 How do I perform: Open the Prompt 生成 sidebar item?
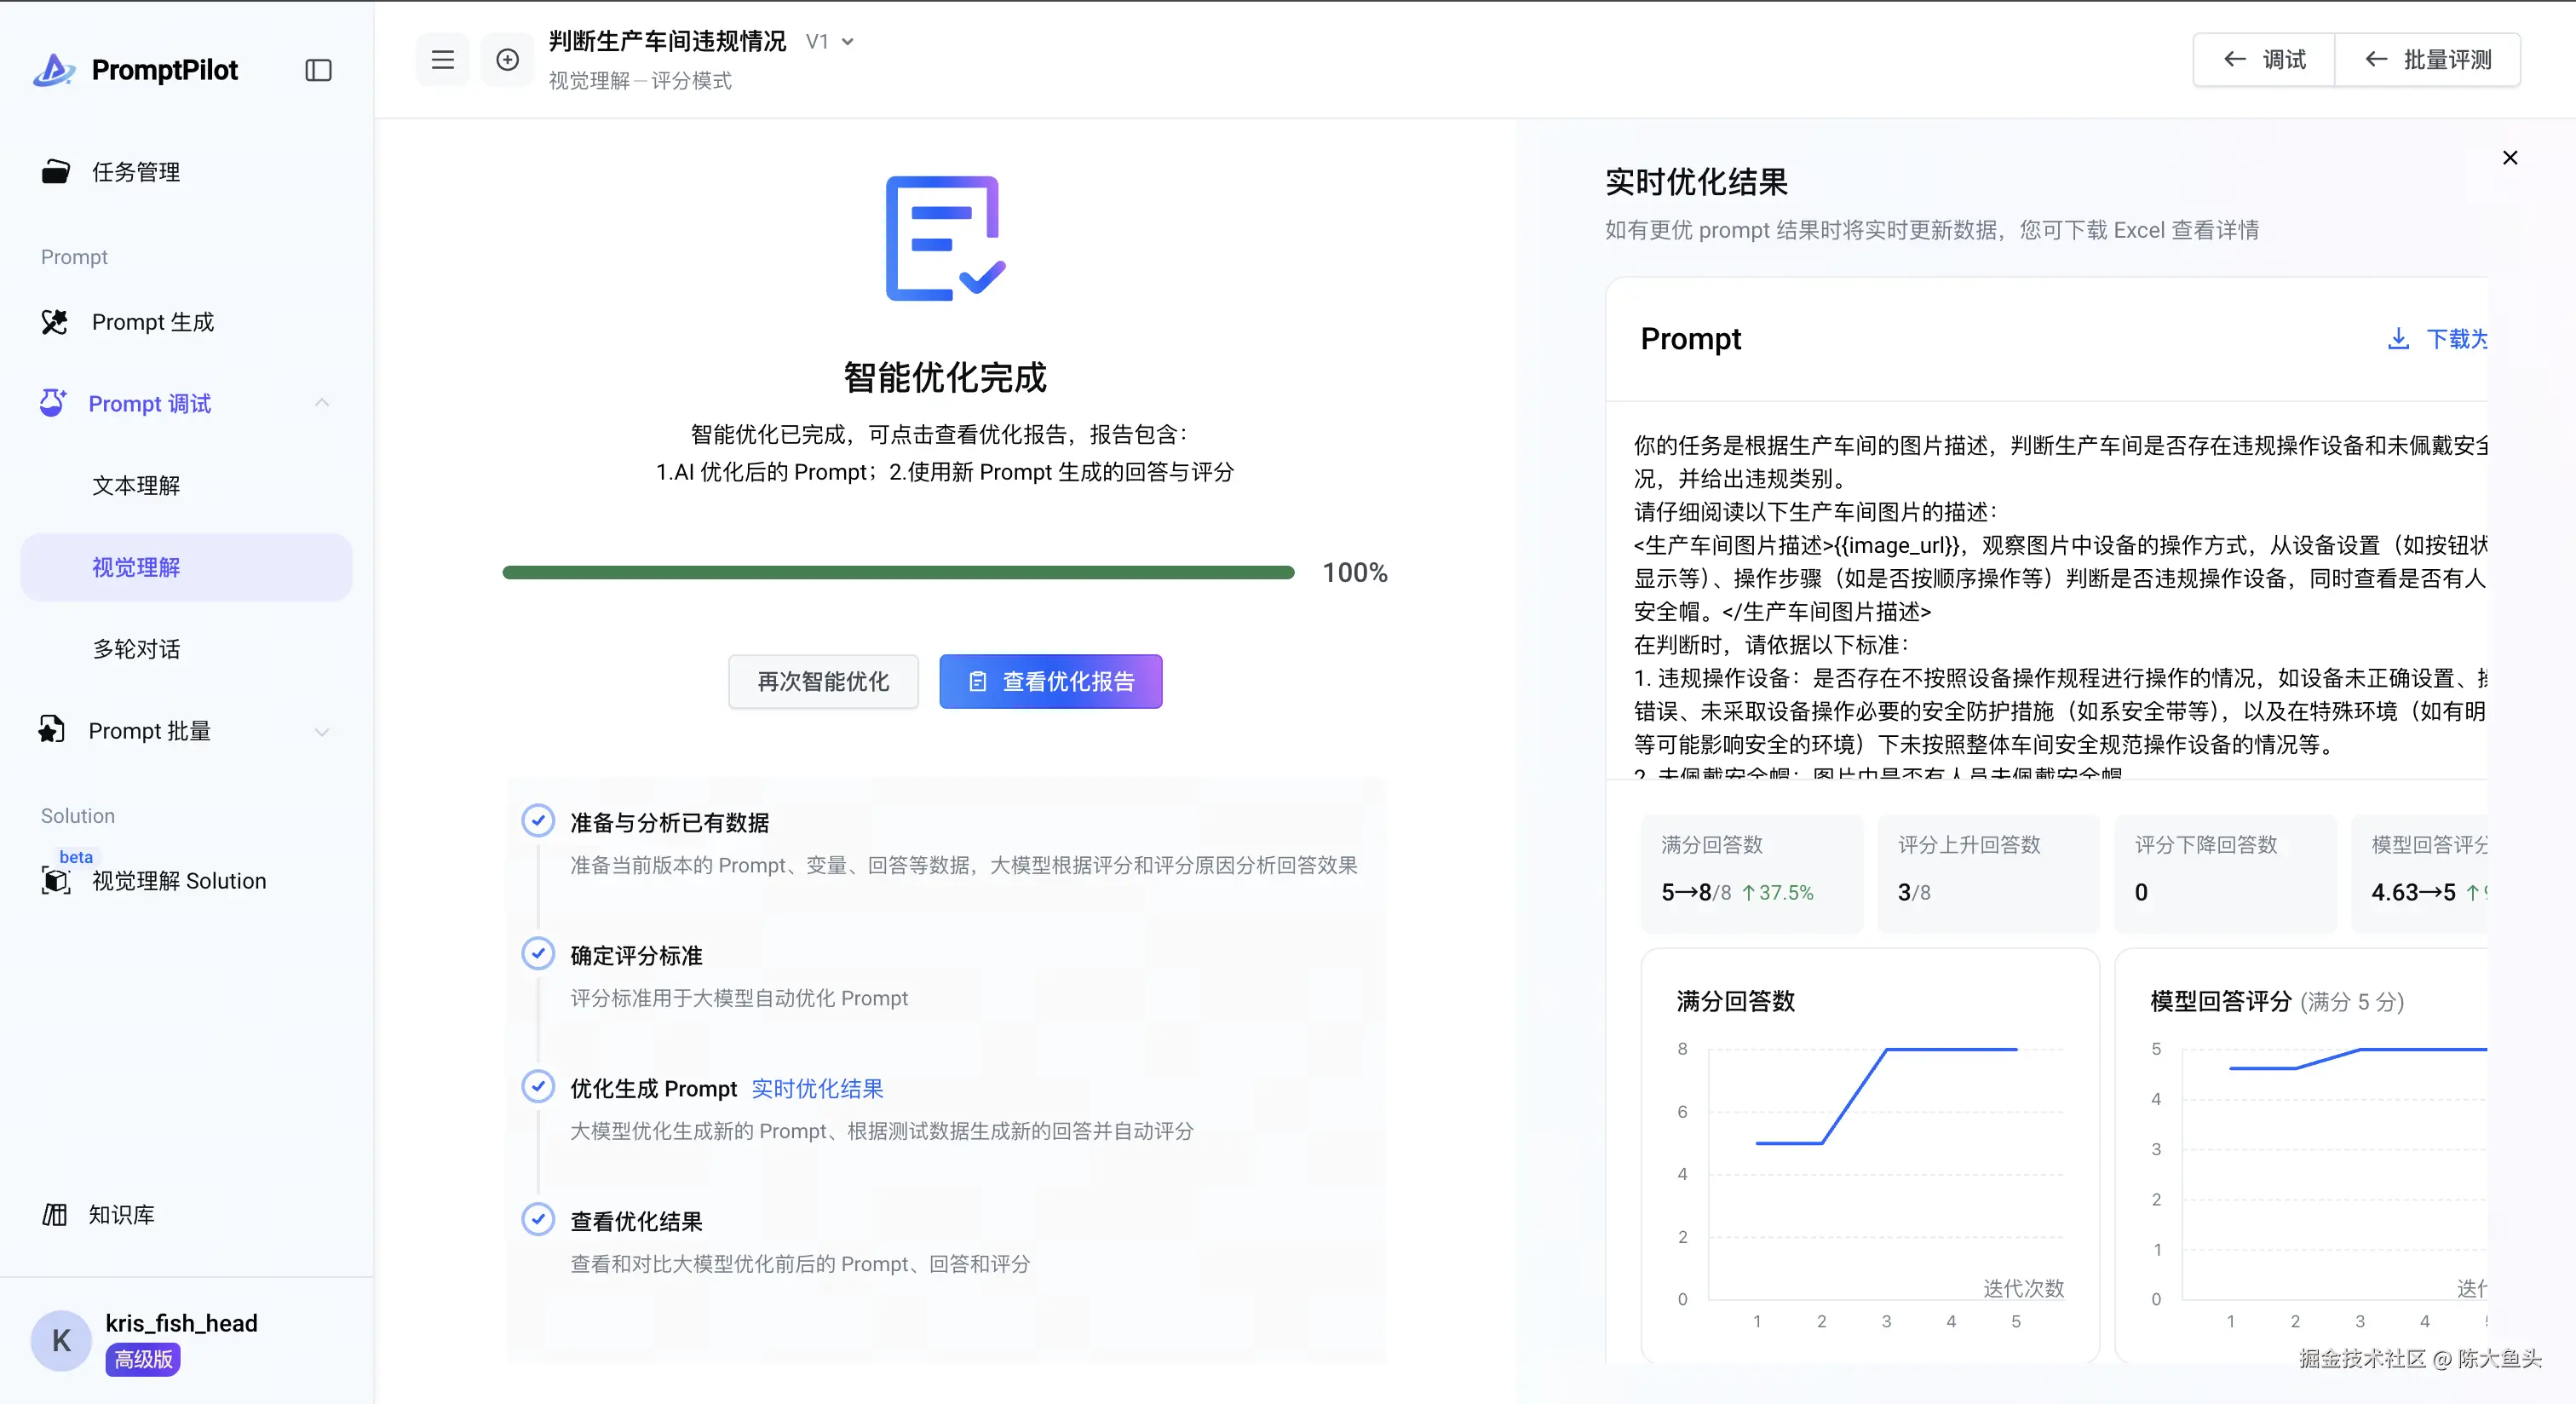click(x=152, y=322)
